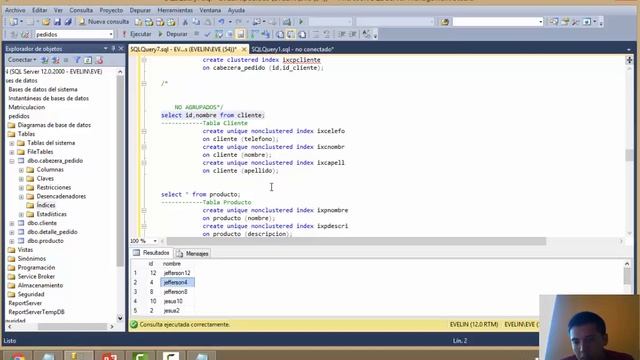Open the empty search combo box dropdown
640x360 pixels.
(541, 22)
